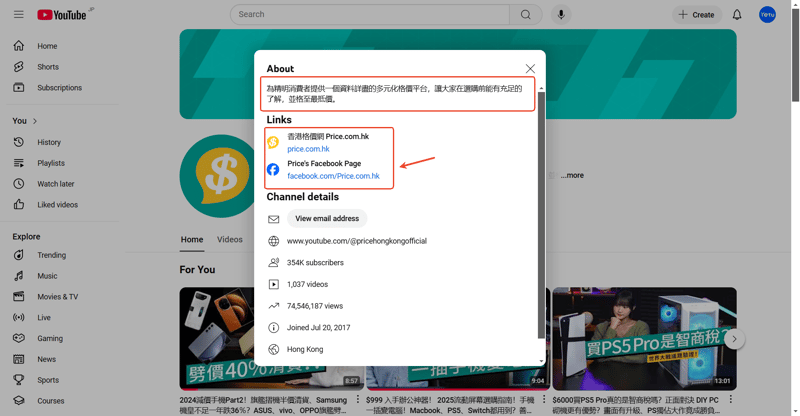Click the search magnifier button
This screenshot has height=416, width=800.
(x=526, y=14)
